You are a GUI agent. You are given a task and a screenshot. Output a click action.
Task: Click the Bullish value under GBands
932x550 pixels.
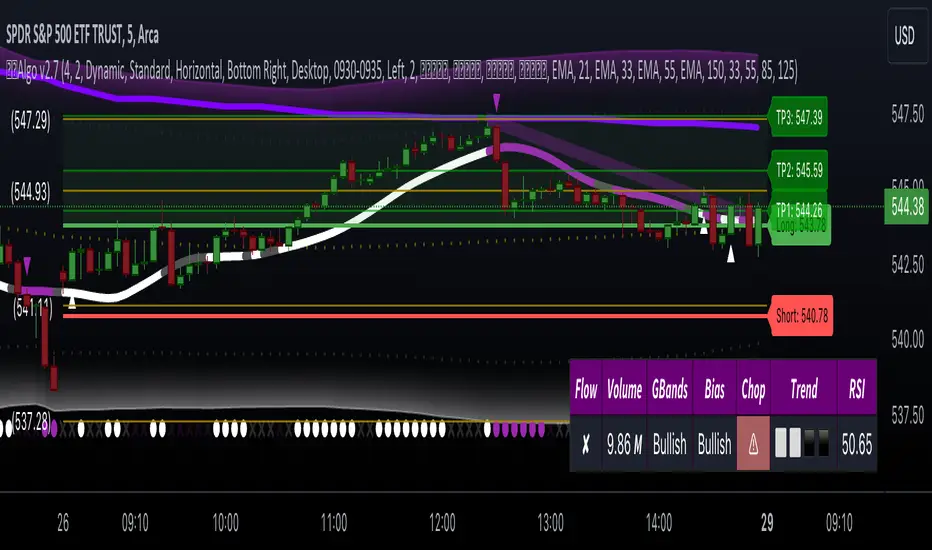click(x=669, y=444)
